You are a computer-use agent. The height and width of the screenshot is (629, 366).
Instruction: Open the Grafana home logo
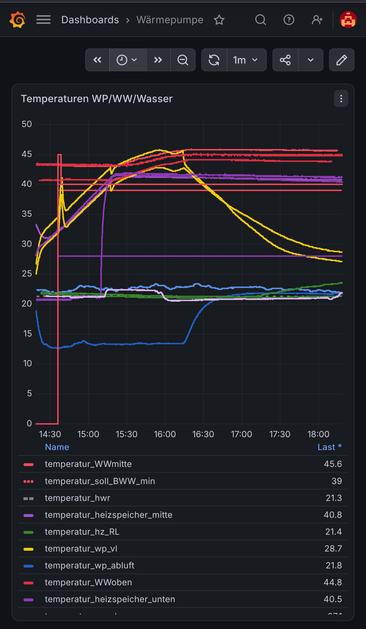pyautogui.click(x=18, y=20)
